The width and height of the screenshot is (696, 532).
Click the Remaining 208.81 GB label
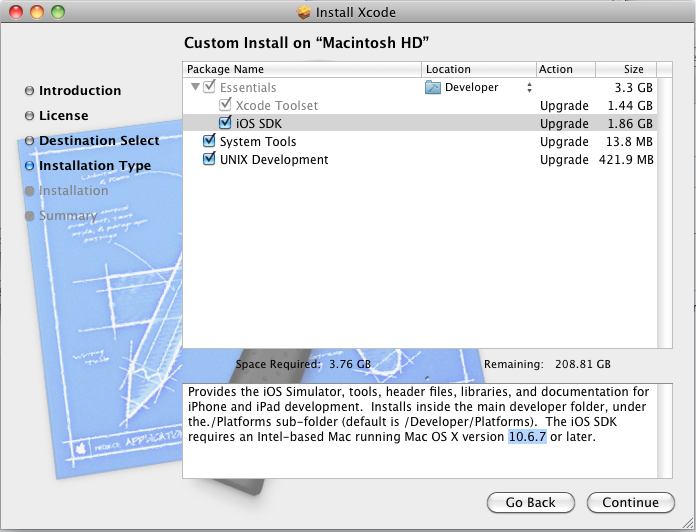[547, 364]
